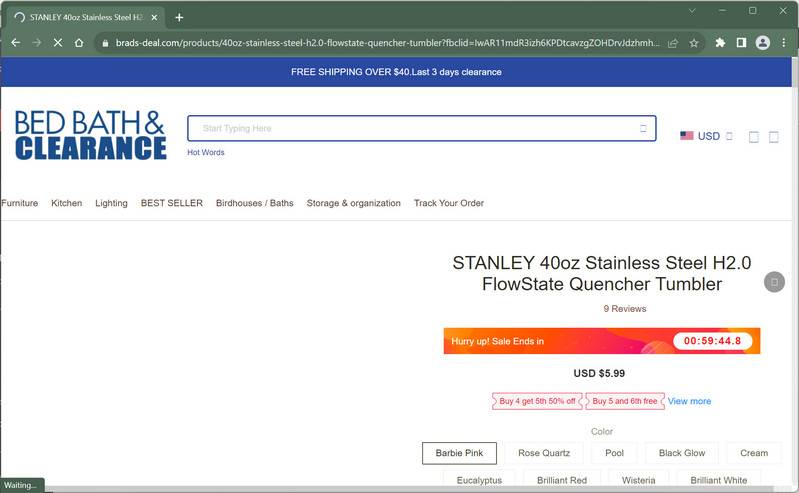Viewport: 799px width, 493px height.
Task: Select the Eucalyptus color
Action: (479, 480)
